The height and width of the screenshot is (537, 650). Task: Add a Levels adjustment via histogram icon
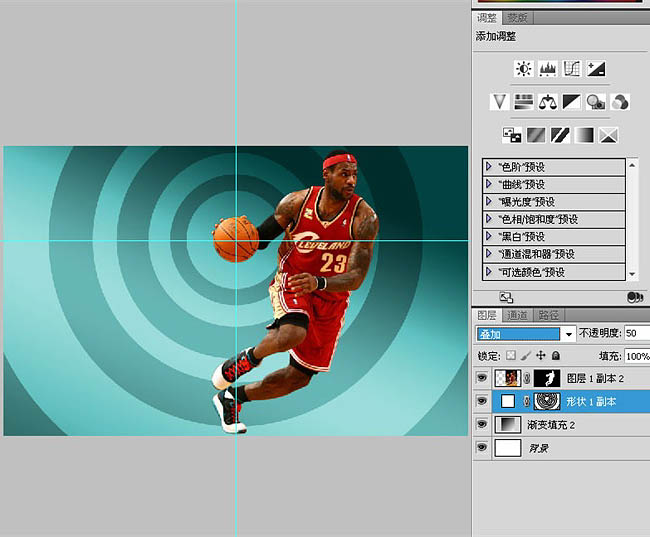548,69
